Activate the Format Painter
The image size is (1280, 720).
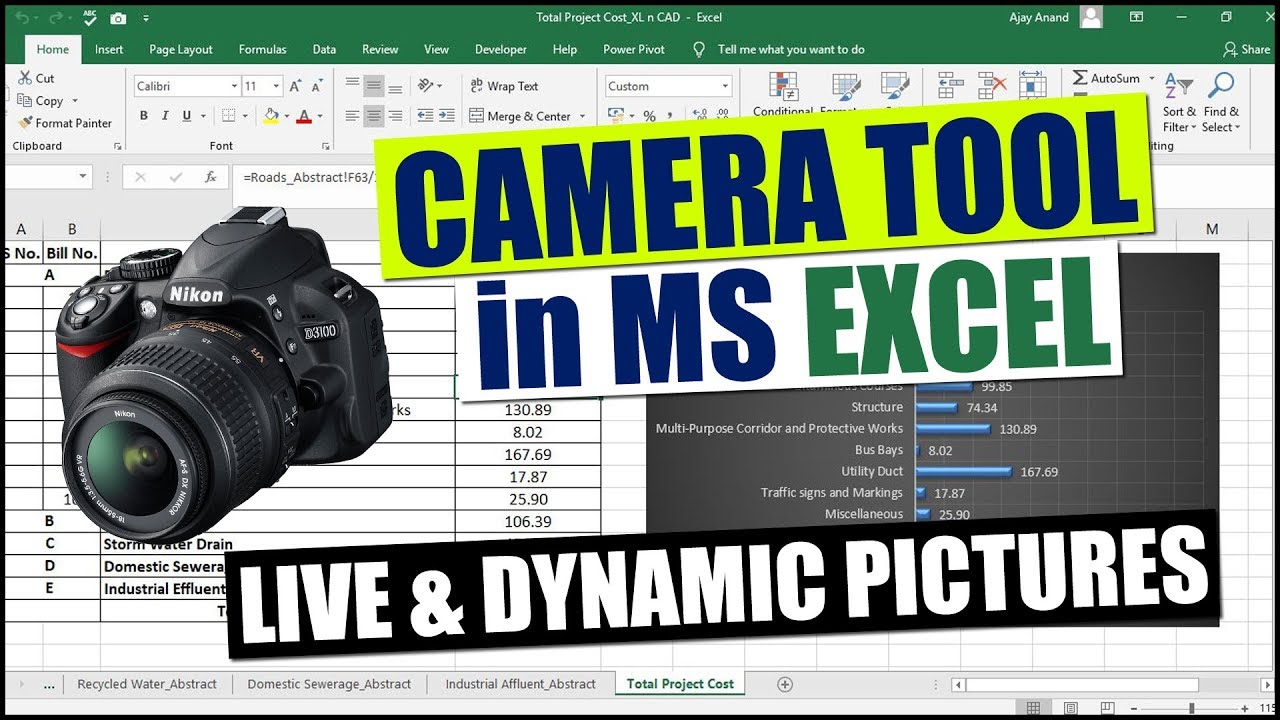pyautogui.click(x=65, y=123)
